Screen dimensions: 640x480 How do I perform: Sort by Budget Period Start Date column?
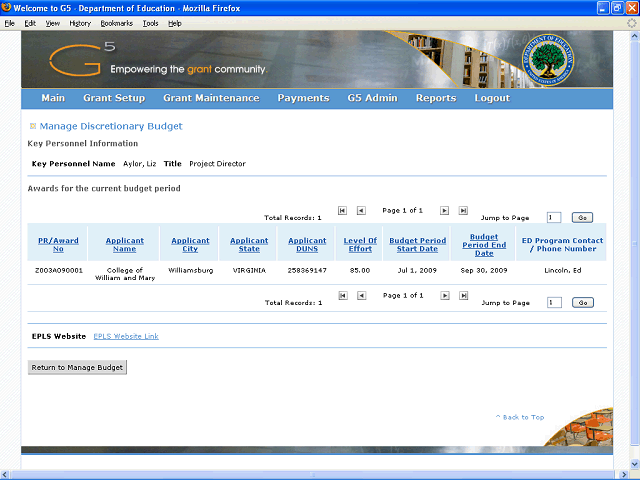pyautogui.click(x=418, y=245)
